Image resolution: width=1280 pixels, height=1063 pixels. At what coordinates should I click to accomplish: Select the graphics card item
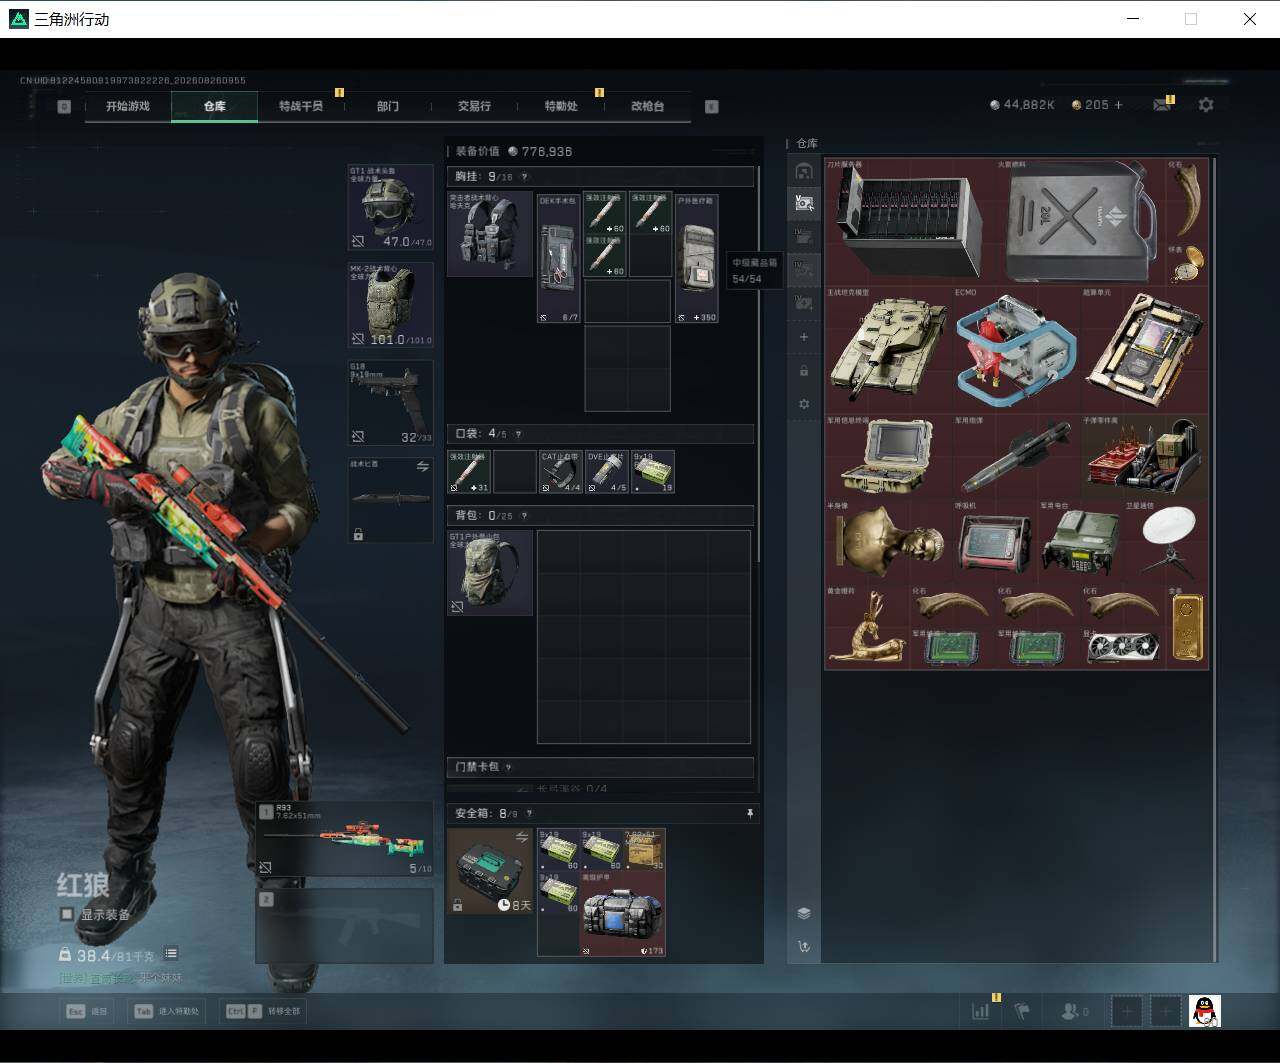(1123, 648)
